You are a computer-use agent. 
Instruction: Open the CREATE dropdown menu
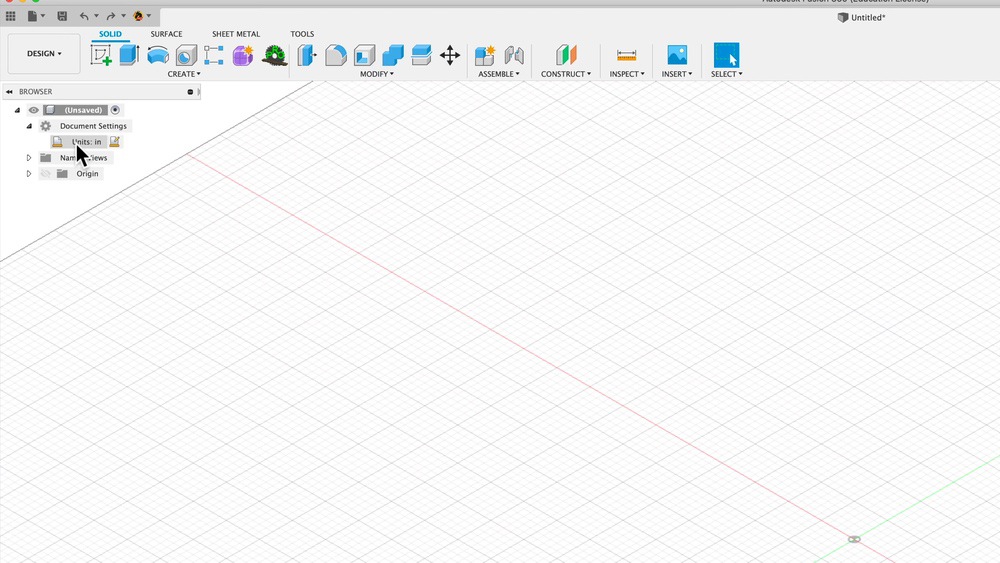tap(184, 74)
